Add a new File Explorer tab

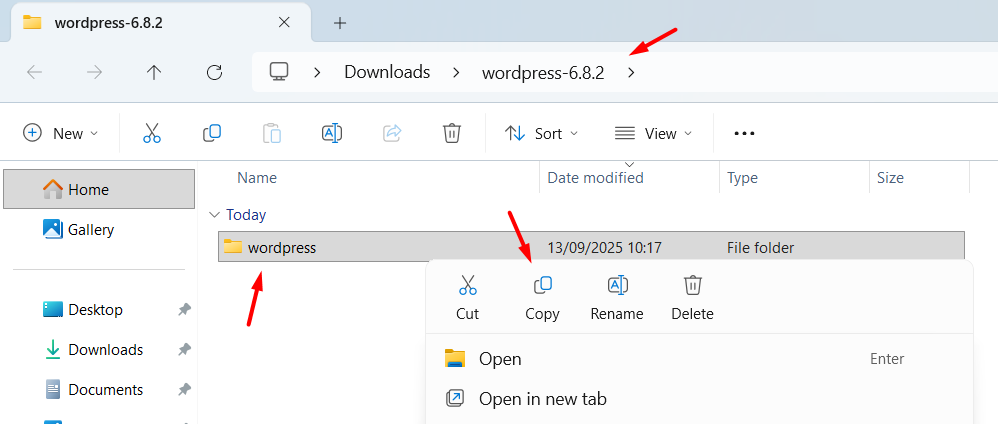pyautogui.click(x=340, y=22)
